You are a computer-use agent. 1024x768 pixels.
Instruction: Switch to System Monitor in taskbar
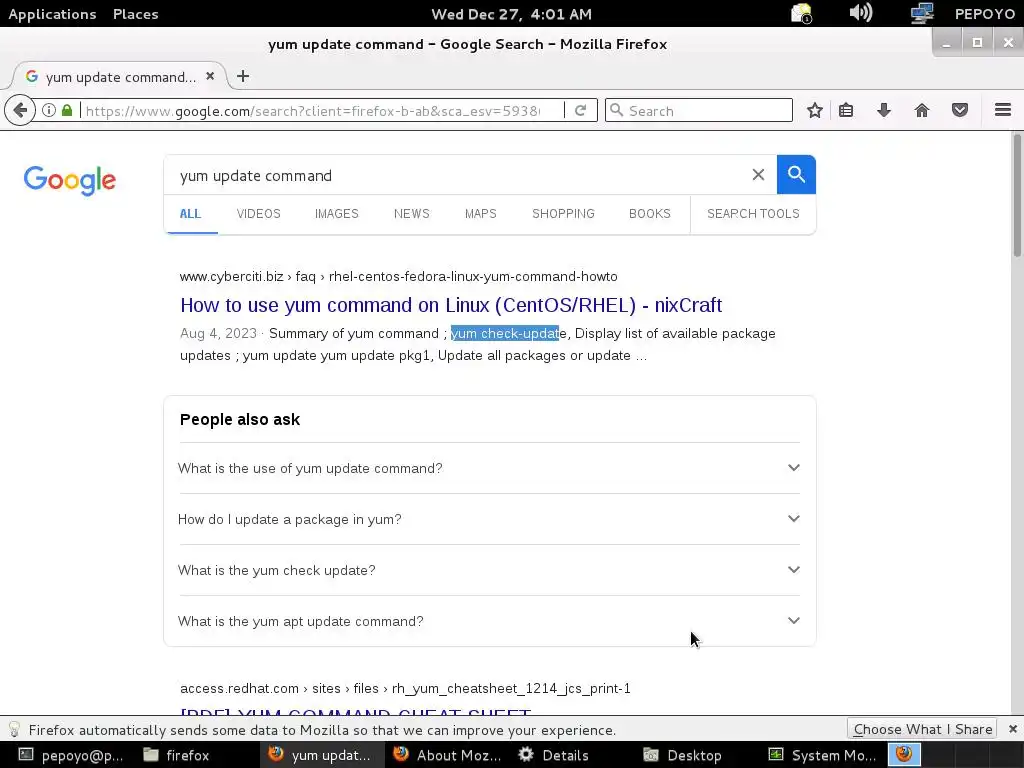click(x=822, y=755)
